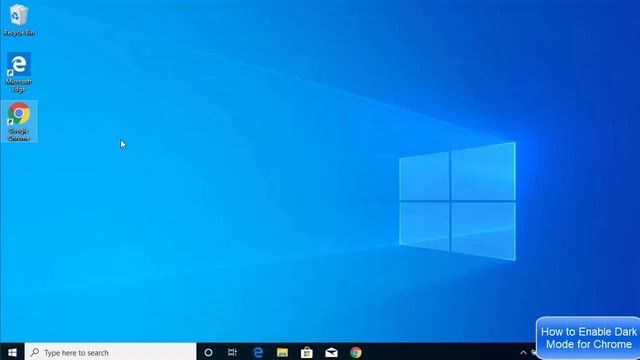Launch Google Chrome from the taskbar
640x360 pixels.
pyautogui.click(x=356, y=352)
